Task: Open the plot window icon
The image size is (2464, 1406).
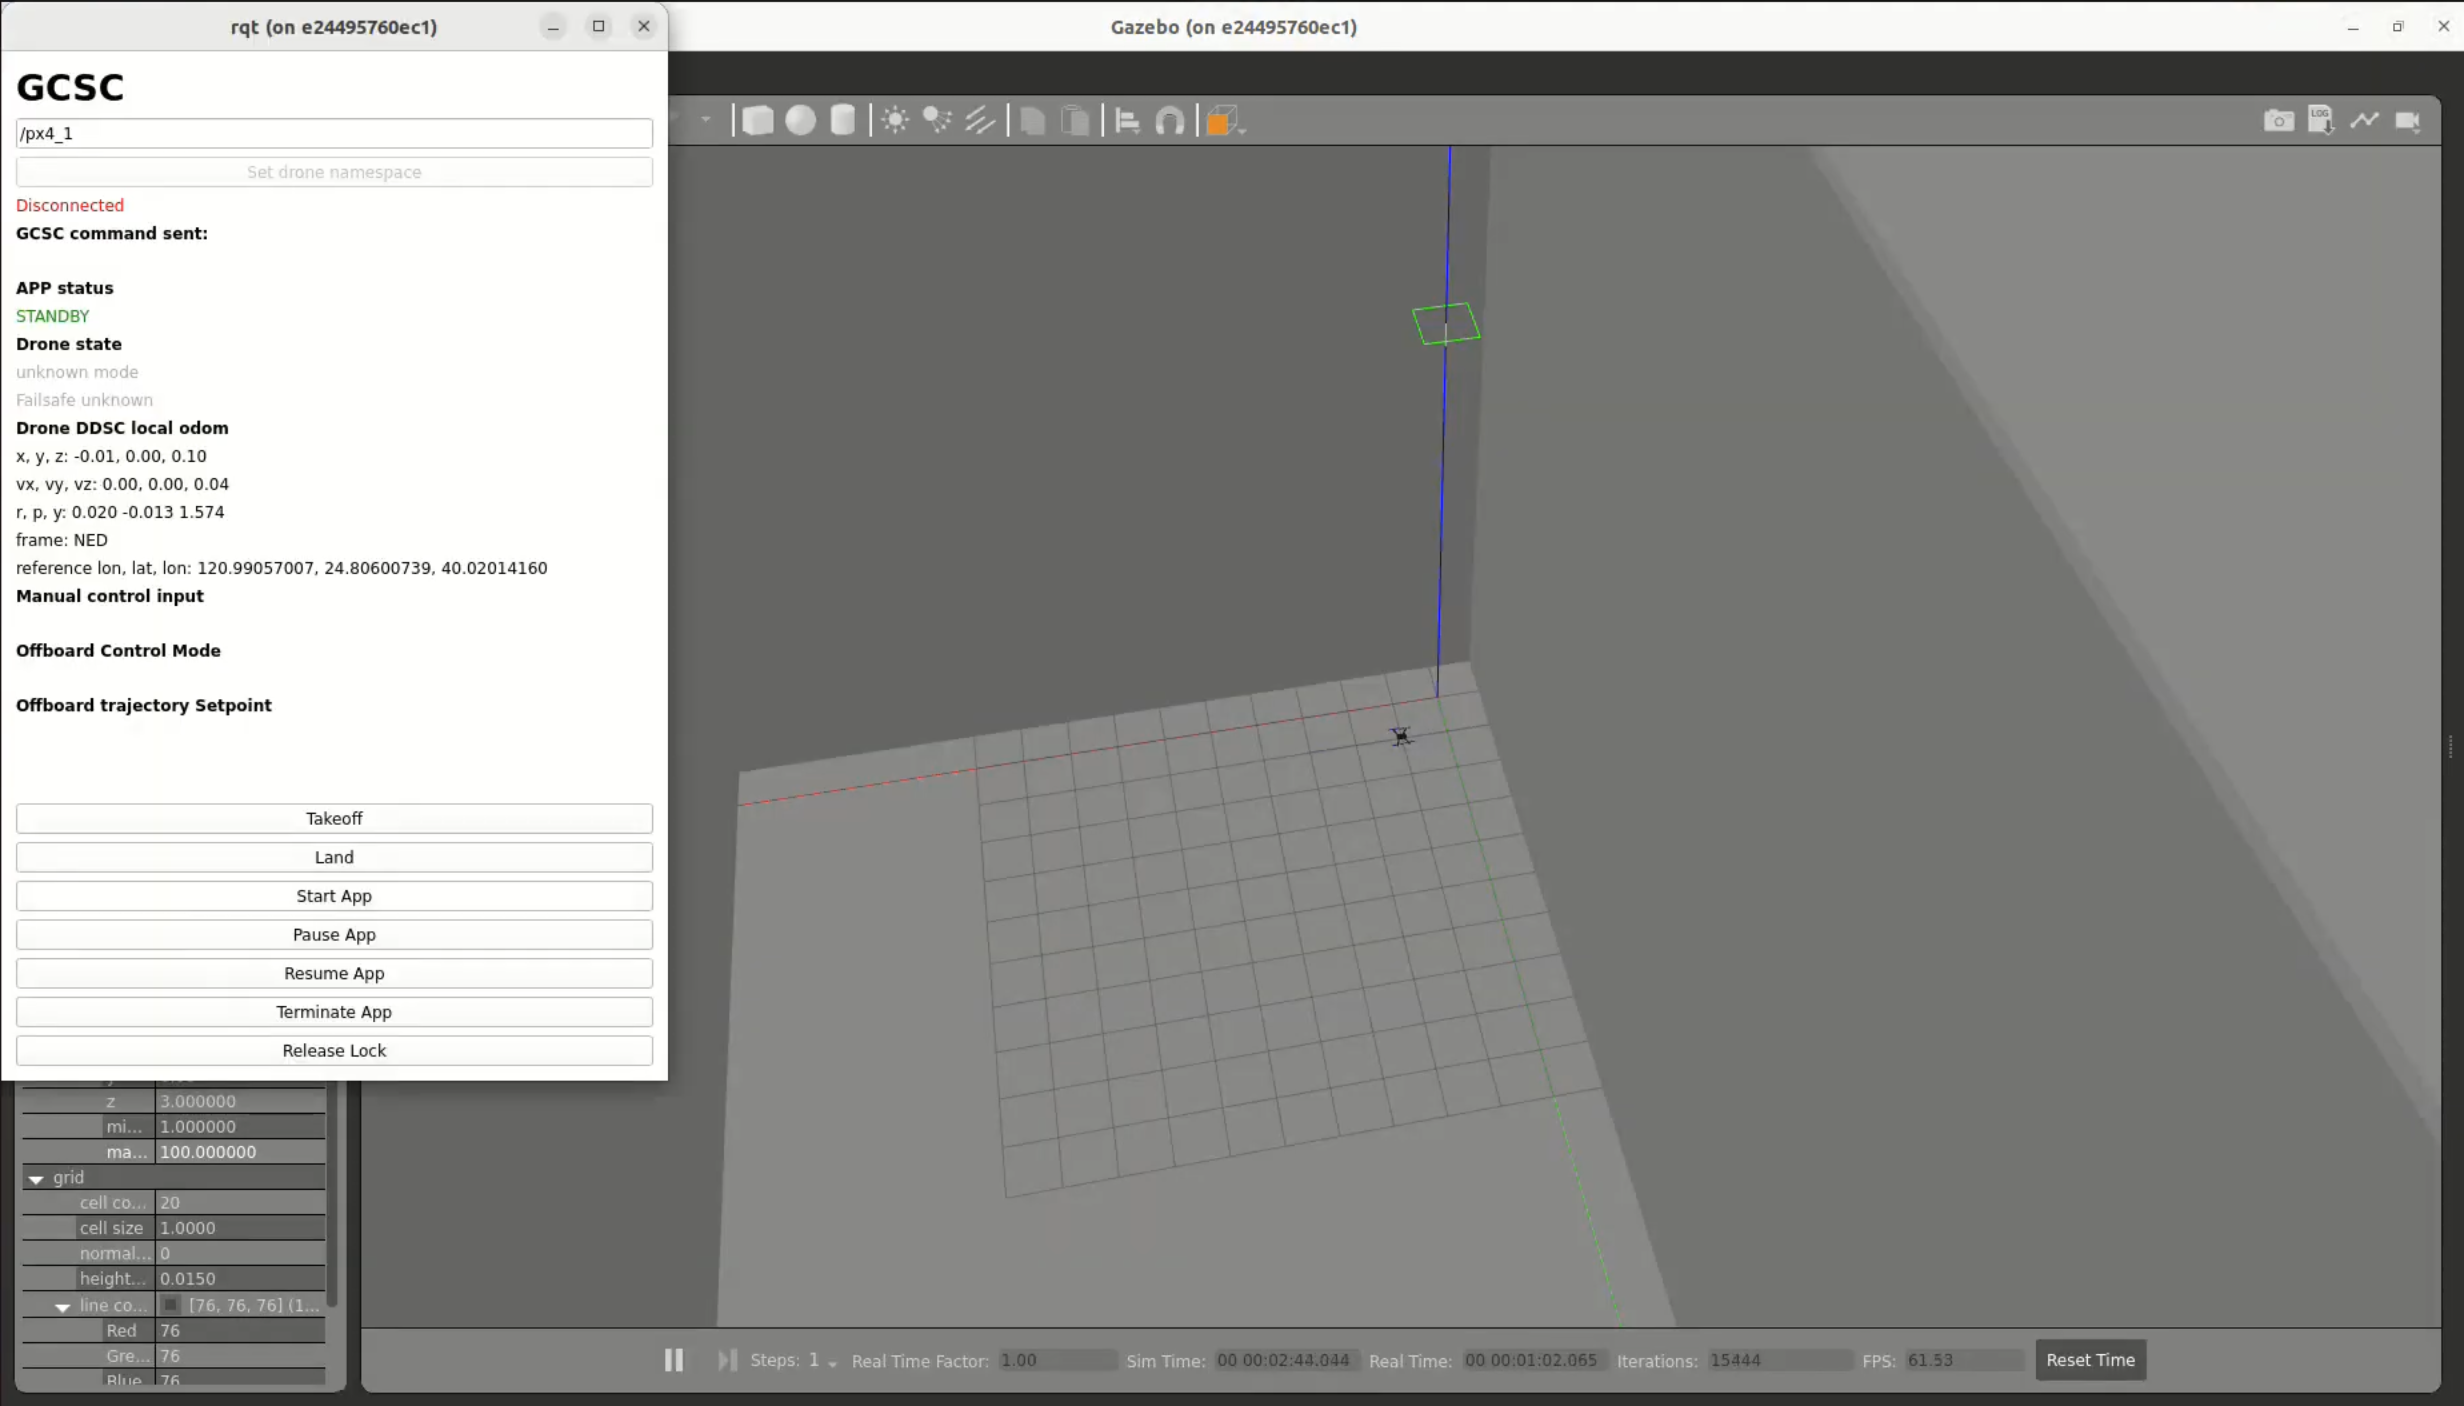Action: [2364, 121]
